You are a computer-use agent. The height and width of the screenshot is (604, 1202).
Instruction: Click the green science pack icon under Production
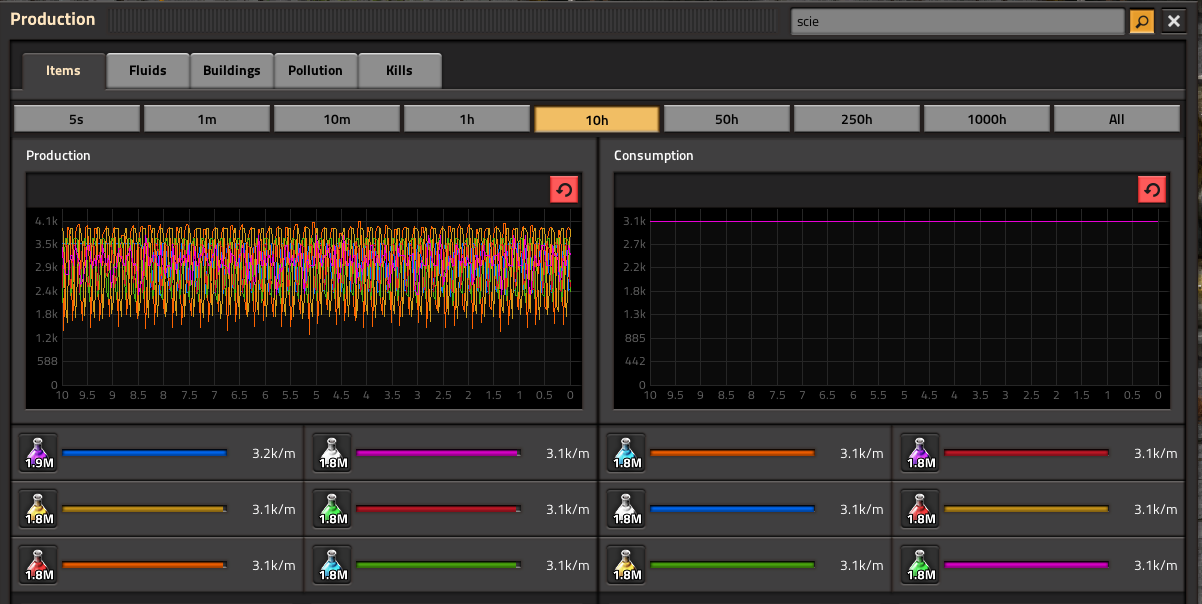[333, 509]
